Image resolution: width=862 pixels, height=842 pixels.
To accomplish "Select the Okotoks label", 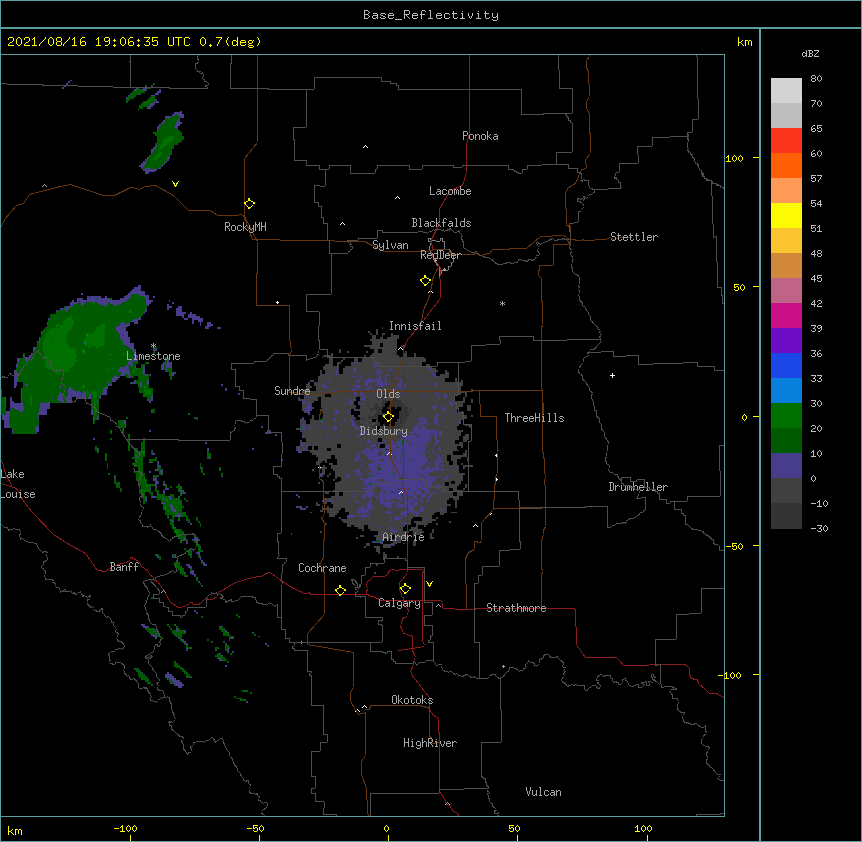I will 412,700.
